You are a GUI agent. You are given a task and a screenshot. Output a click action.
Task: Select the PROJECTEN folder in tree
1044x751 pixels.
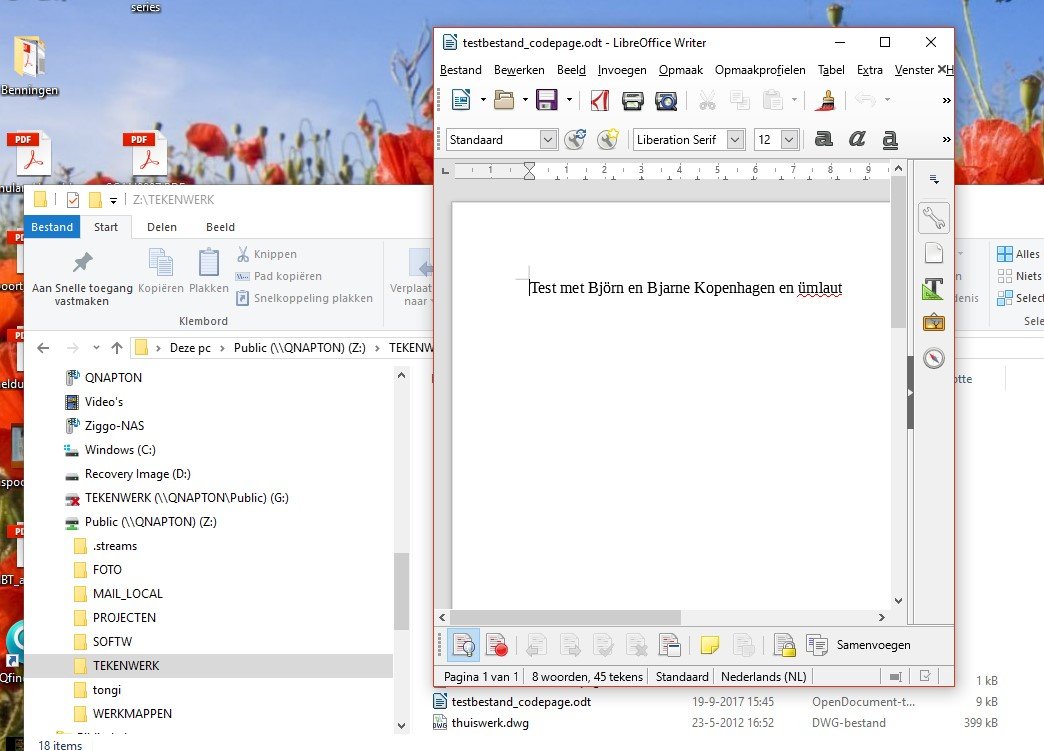[124, 618]
